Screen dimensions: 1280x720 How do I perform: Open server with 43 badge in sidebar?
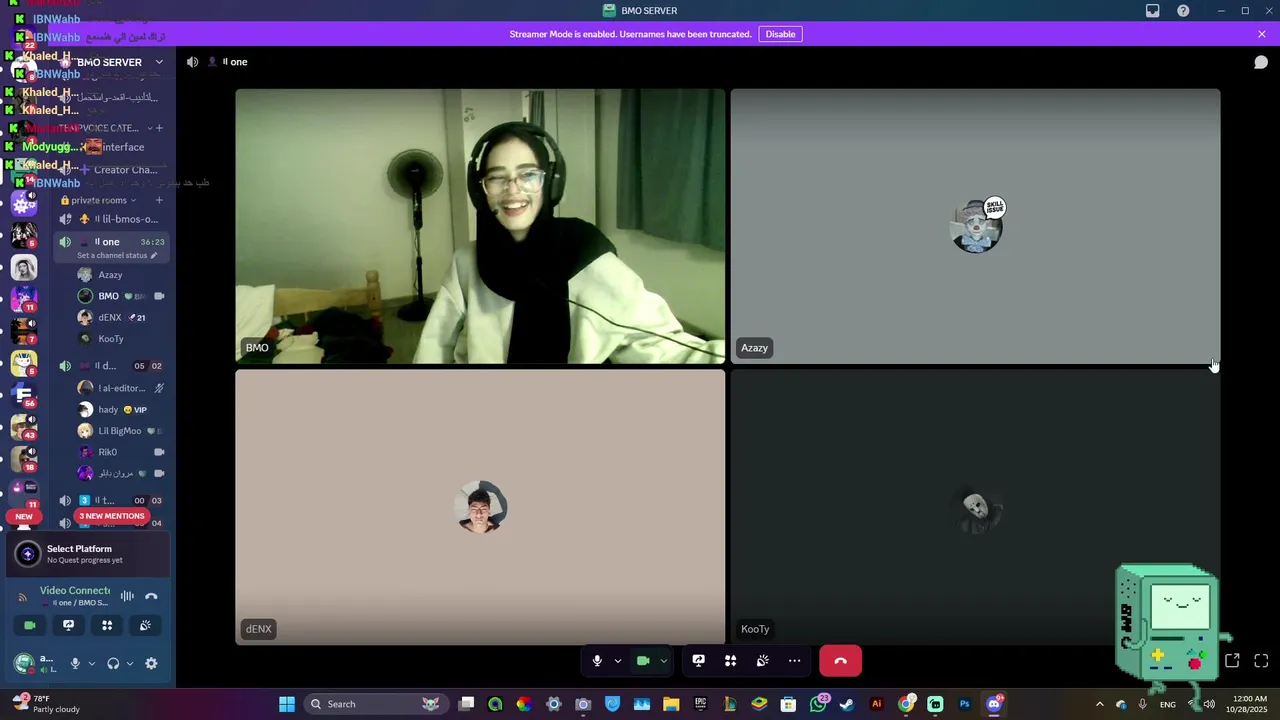tap(24, 425)
